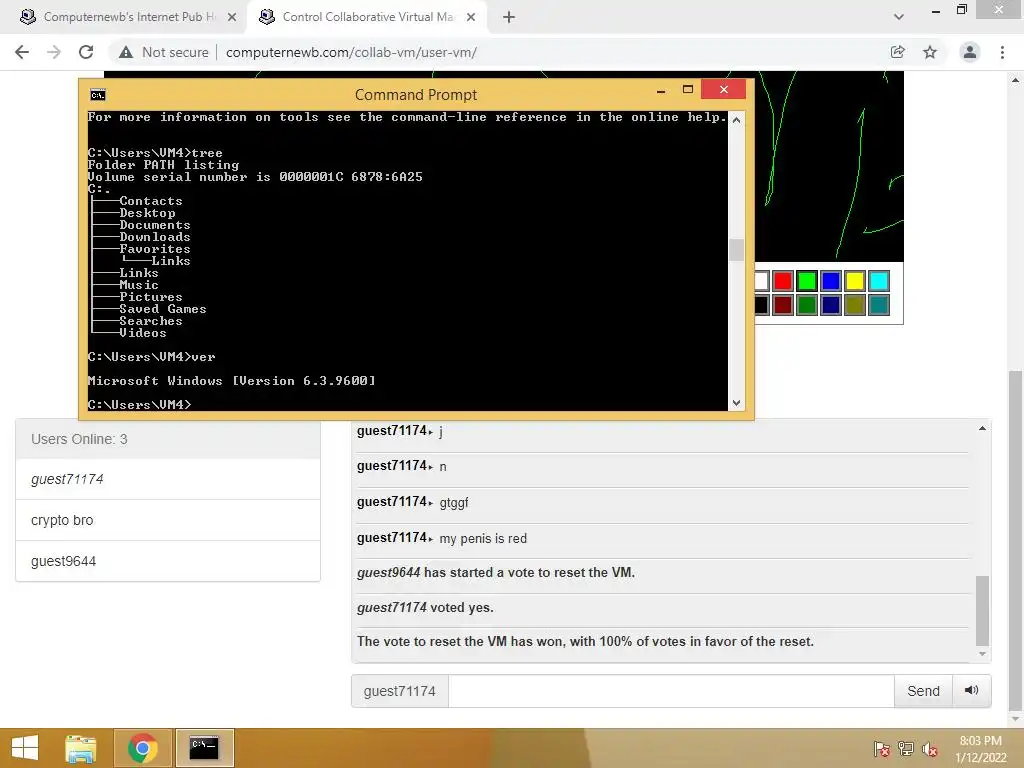Screen dimensions: 1024x768
Task: Click 'guest71174 voted yes.' message
Action: (x=425, y=607)
